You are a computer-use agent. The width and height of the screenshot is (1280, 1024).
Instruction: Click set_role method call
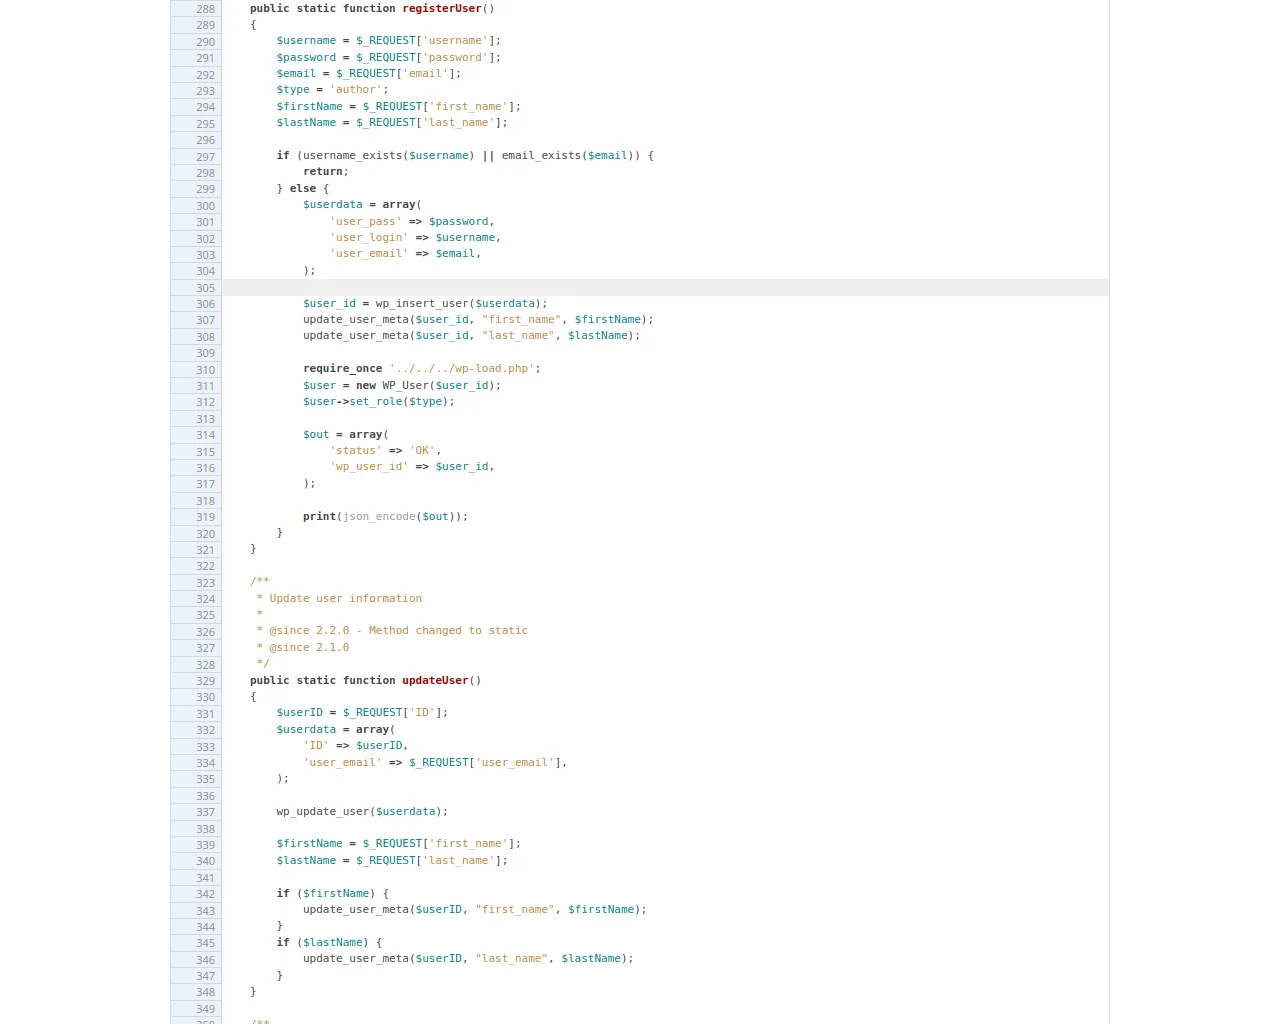click(376, 402)
